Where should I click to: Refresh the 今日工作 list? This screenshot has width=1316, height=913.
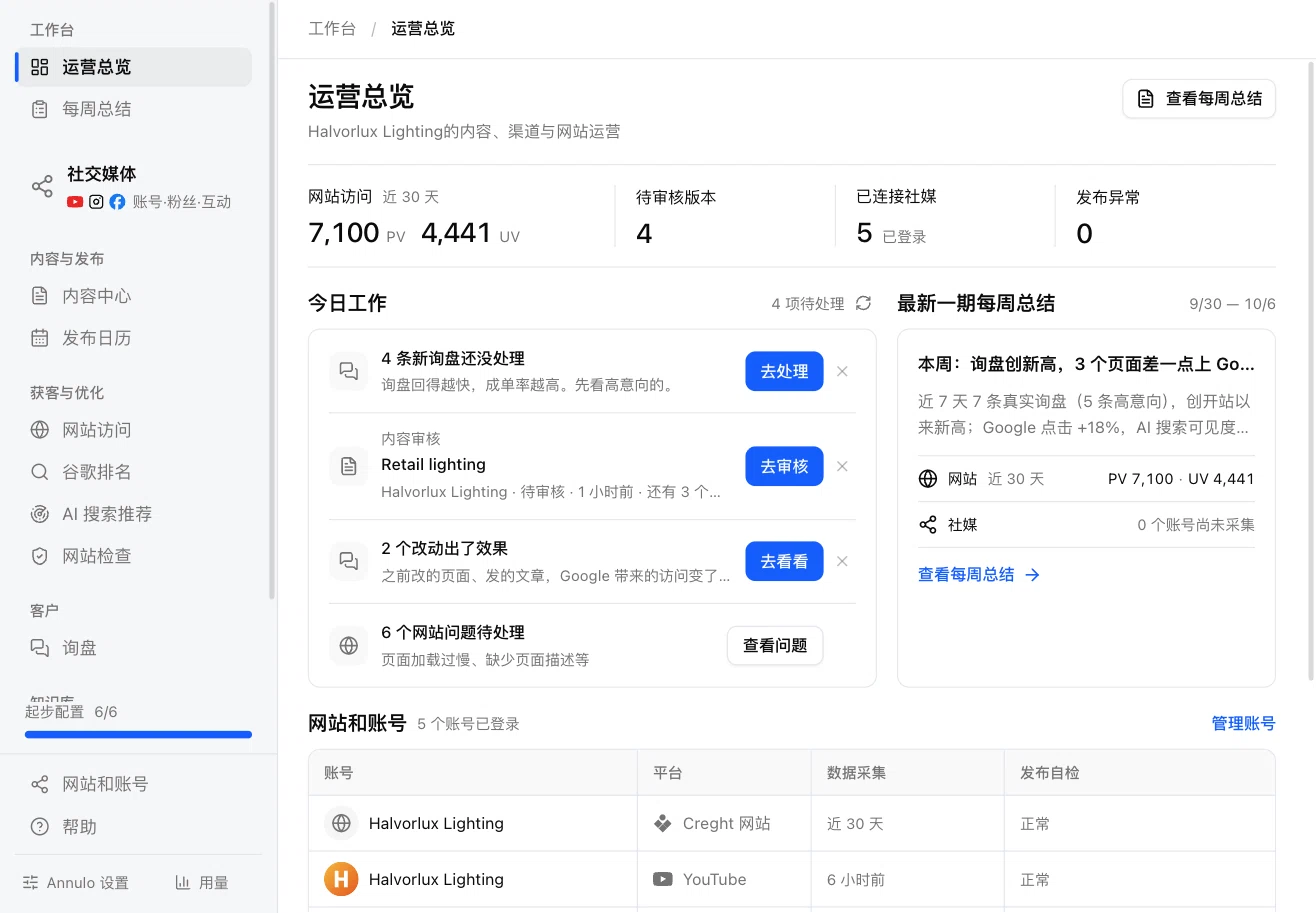tap(863, 303)
